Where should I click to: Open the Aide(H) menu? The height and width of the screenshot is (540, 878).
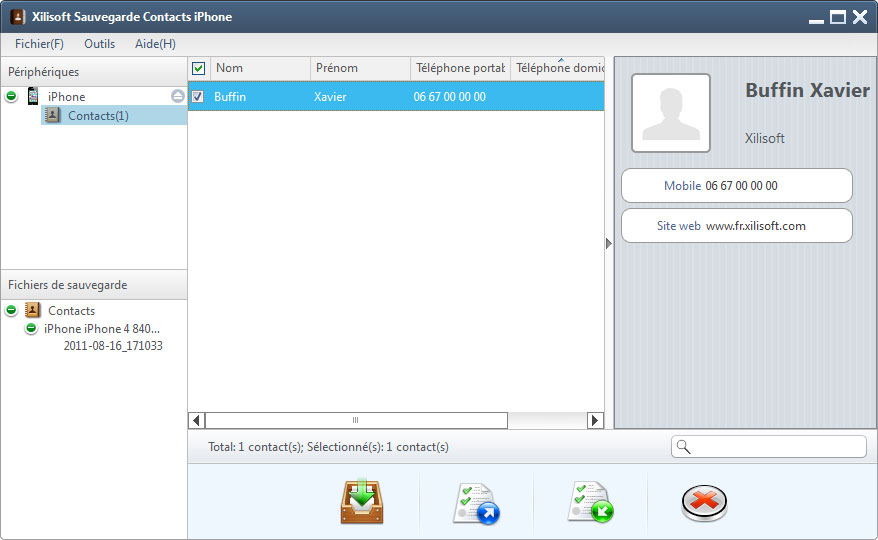coord(155,44)
